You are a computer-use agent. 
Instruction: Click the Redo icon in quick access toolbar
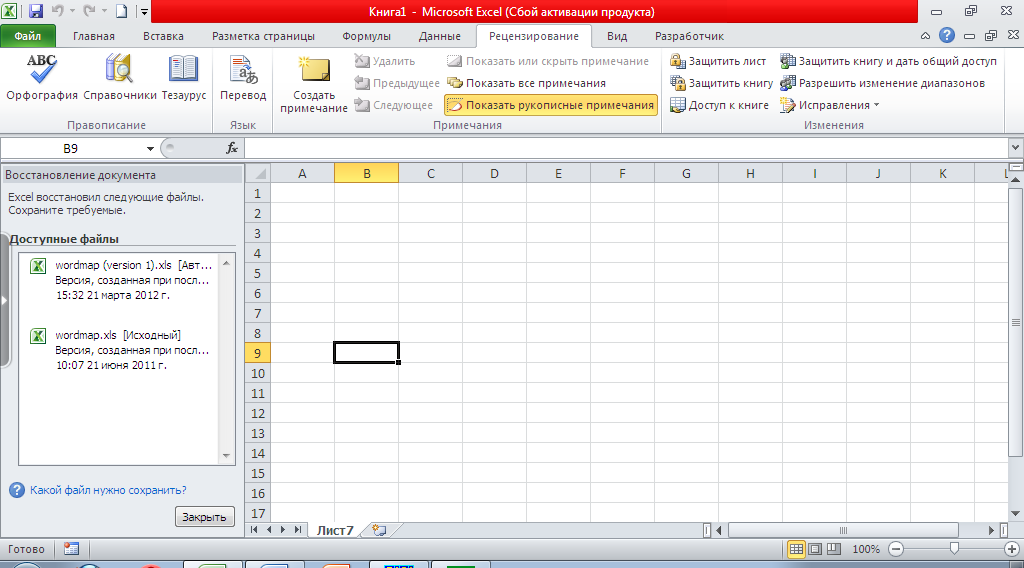coord(89,11)
